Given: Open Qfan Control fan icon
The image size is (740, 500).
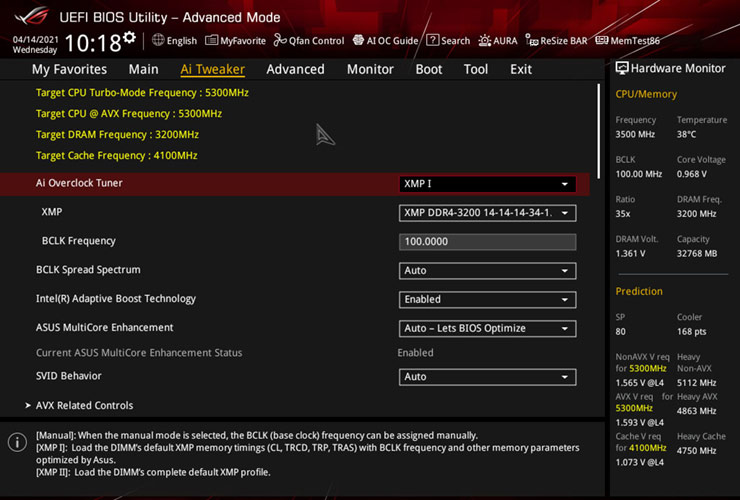Looking at the screenshot, I should pos(280,41).
